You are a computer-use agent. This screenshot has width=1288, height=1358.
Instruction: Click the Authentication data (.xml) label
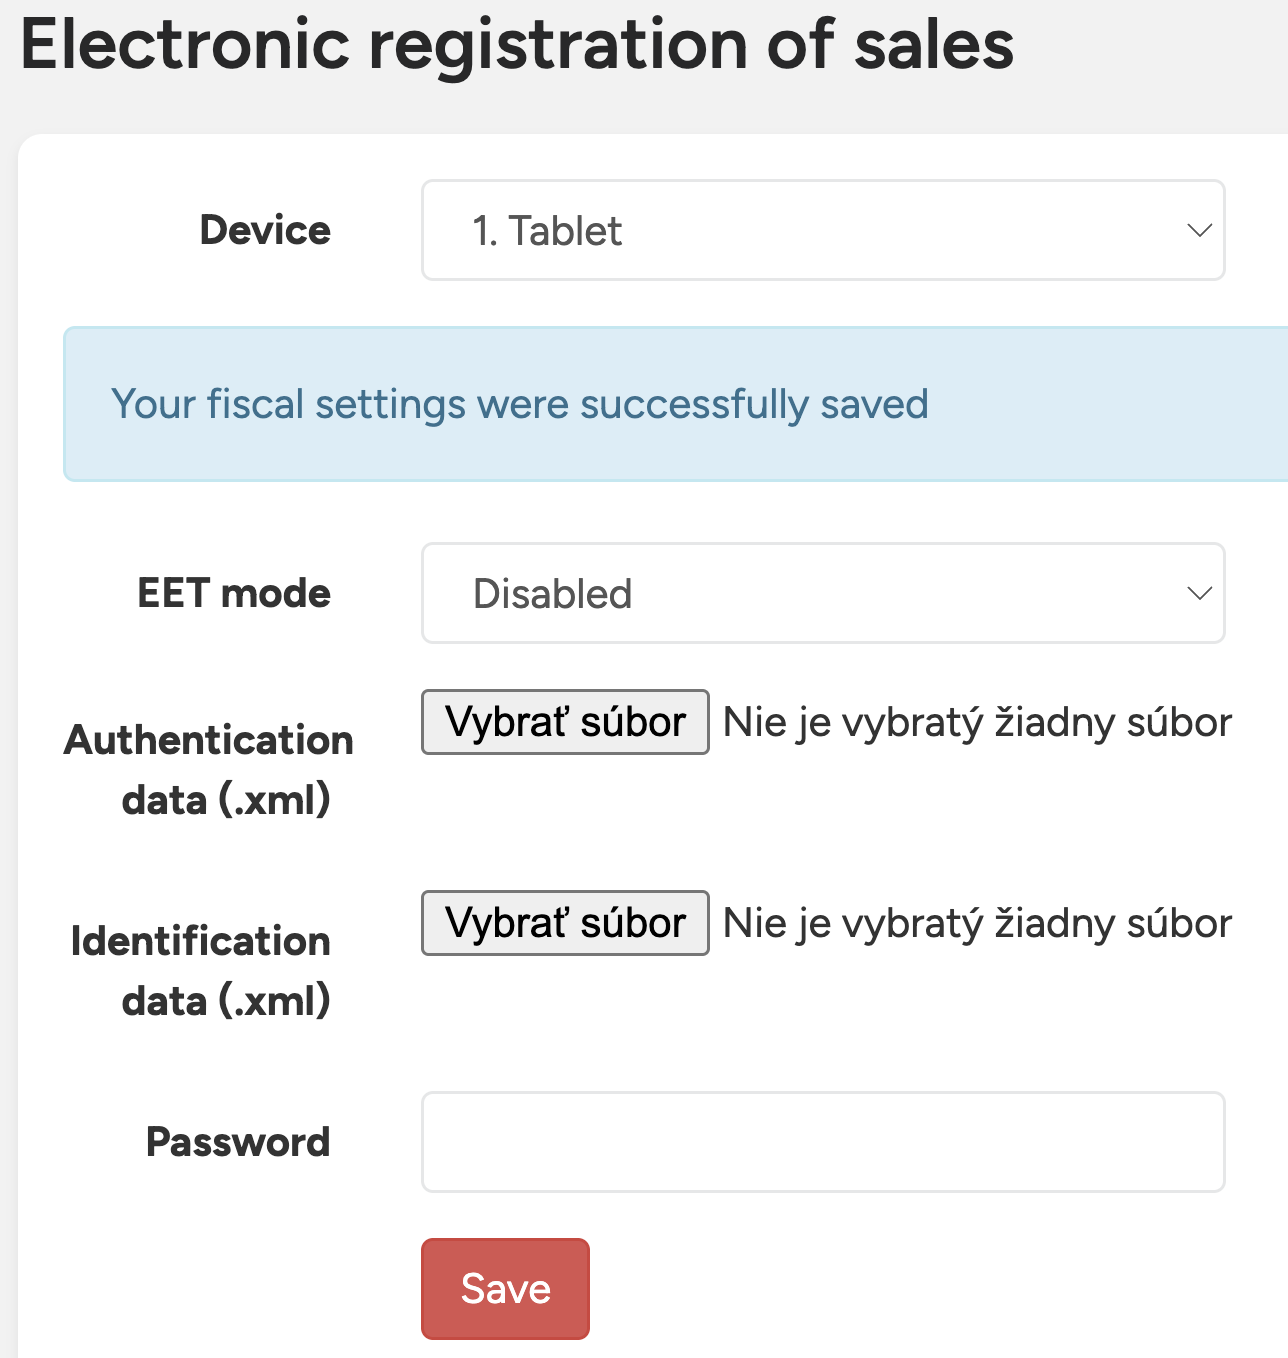[209, 769]
